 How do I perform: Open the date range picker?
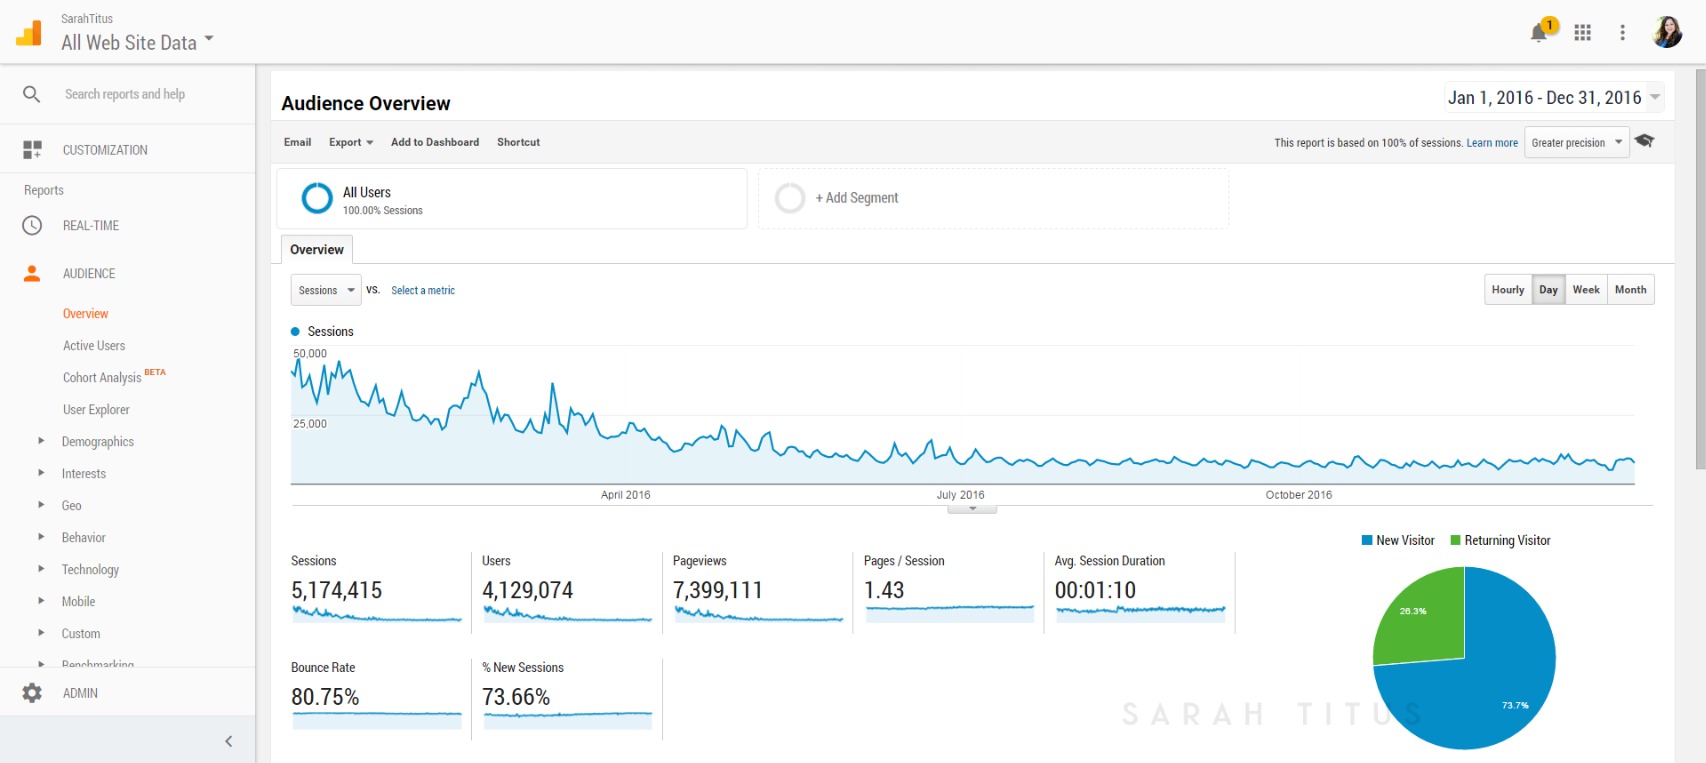click(x=1553, y=98)
